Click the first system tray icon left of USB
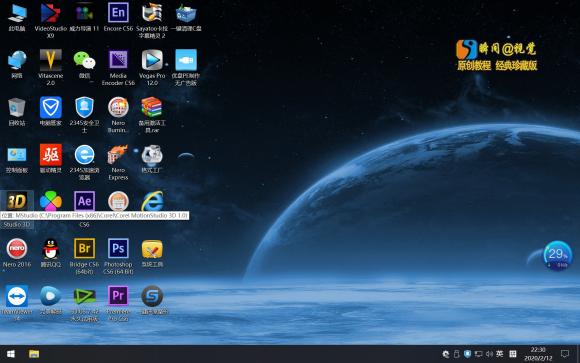 (445, 354)
